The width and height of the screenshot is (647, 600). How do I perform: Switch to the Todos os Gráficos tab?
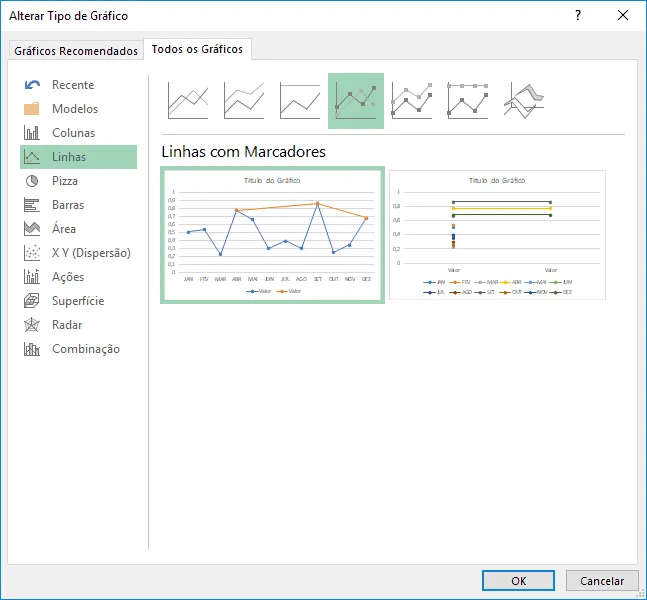pos(197,49)
